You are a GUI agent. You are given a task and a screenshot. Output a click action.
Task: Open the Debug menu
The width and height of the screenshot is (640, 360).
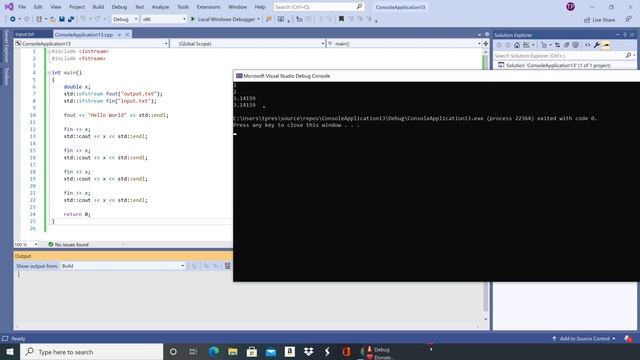(x=119, y=7)
